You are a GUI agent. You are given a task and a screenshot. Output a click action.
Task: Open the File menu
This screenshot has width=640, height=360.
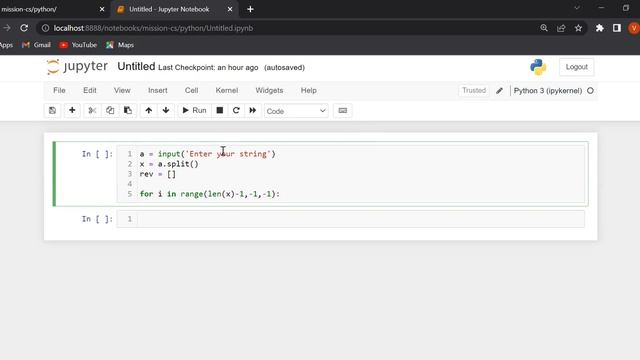pyautogui.click(x=59, y=91)
